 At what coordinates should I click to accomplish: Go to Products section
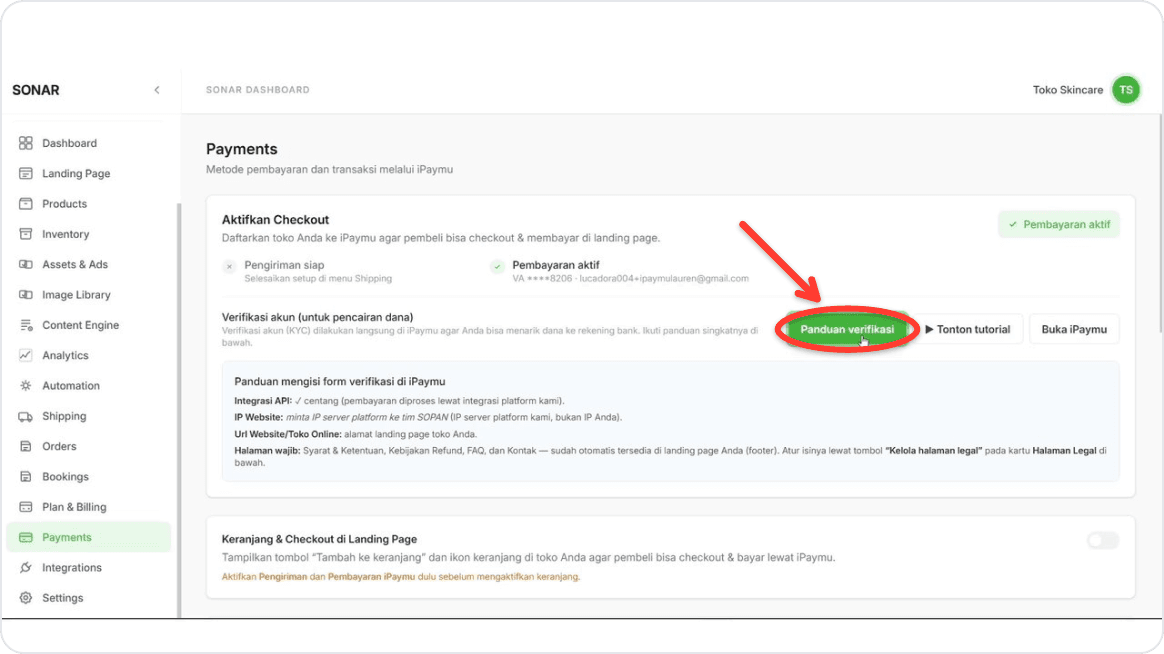(x=88, y=203)
